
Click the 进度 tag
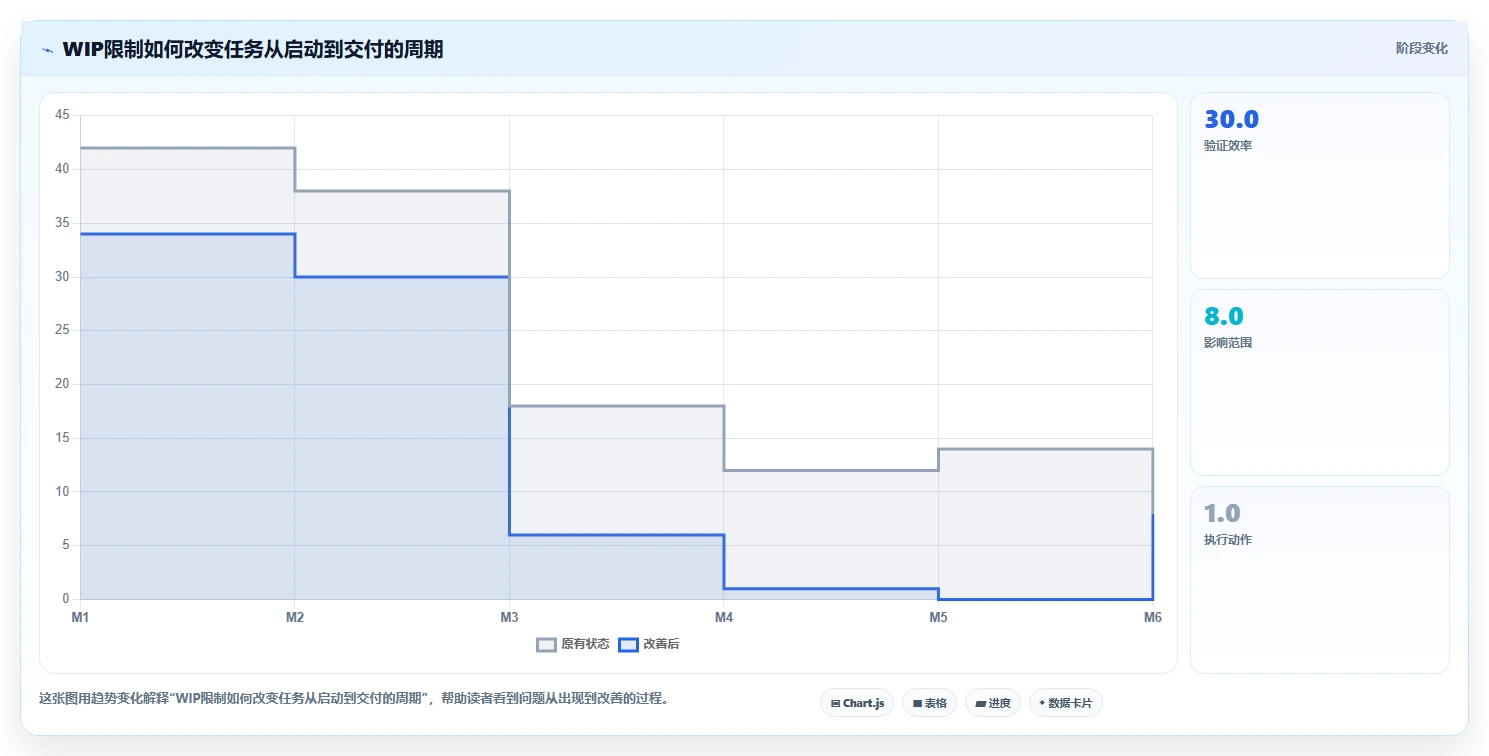click(993, 703)
